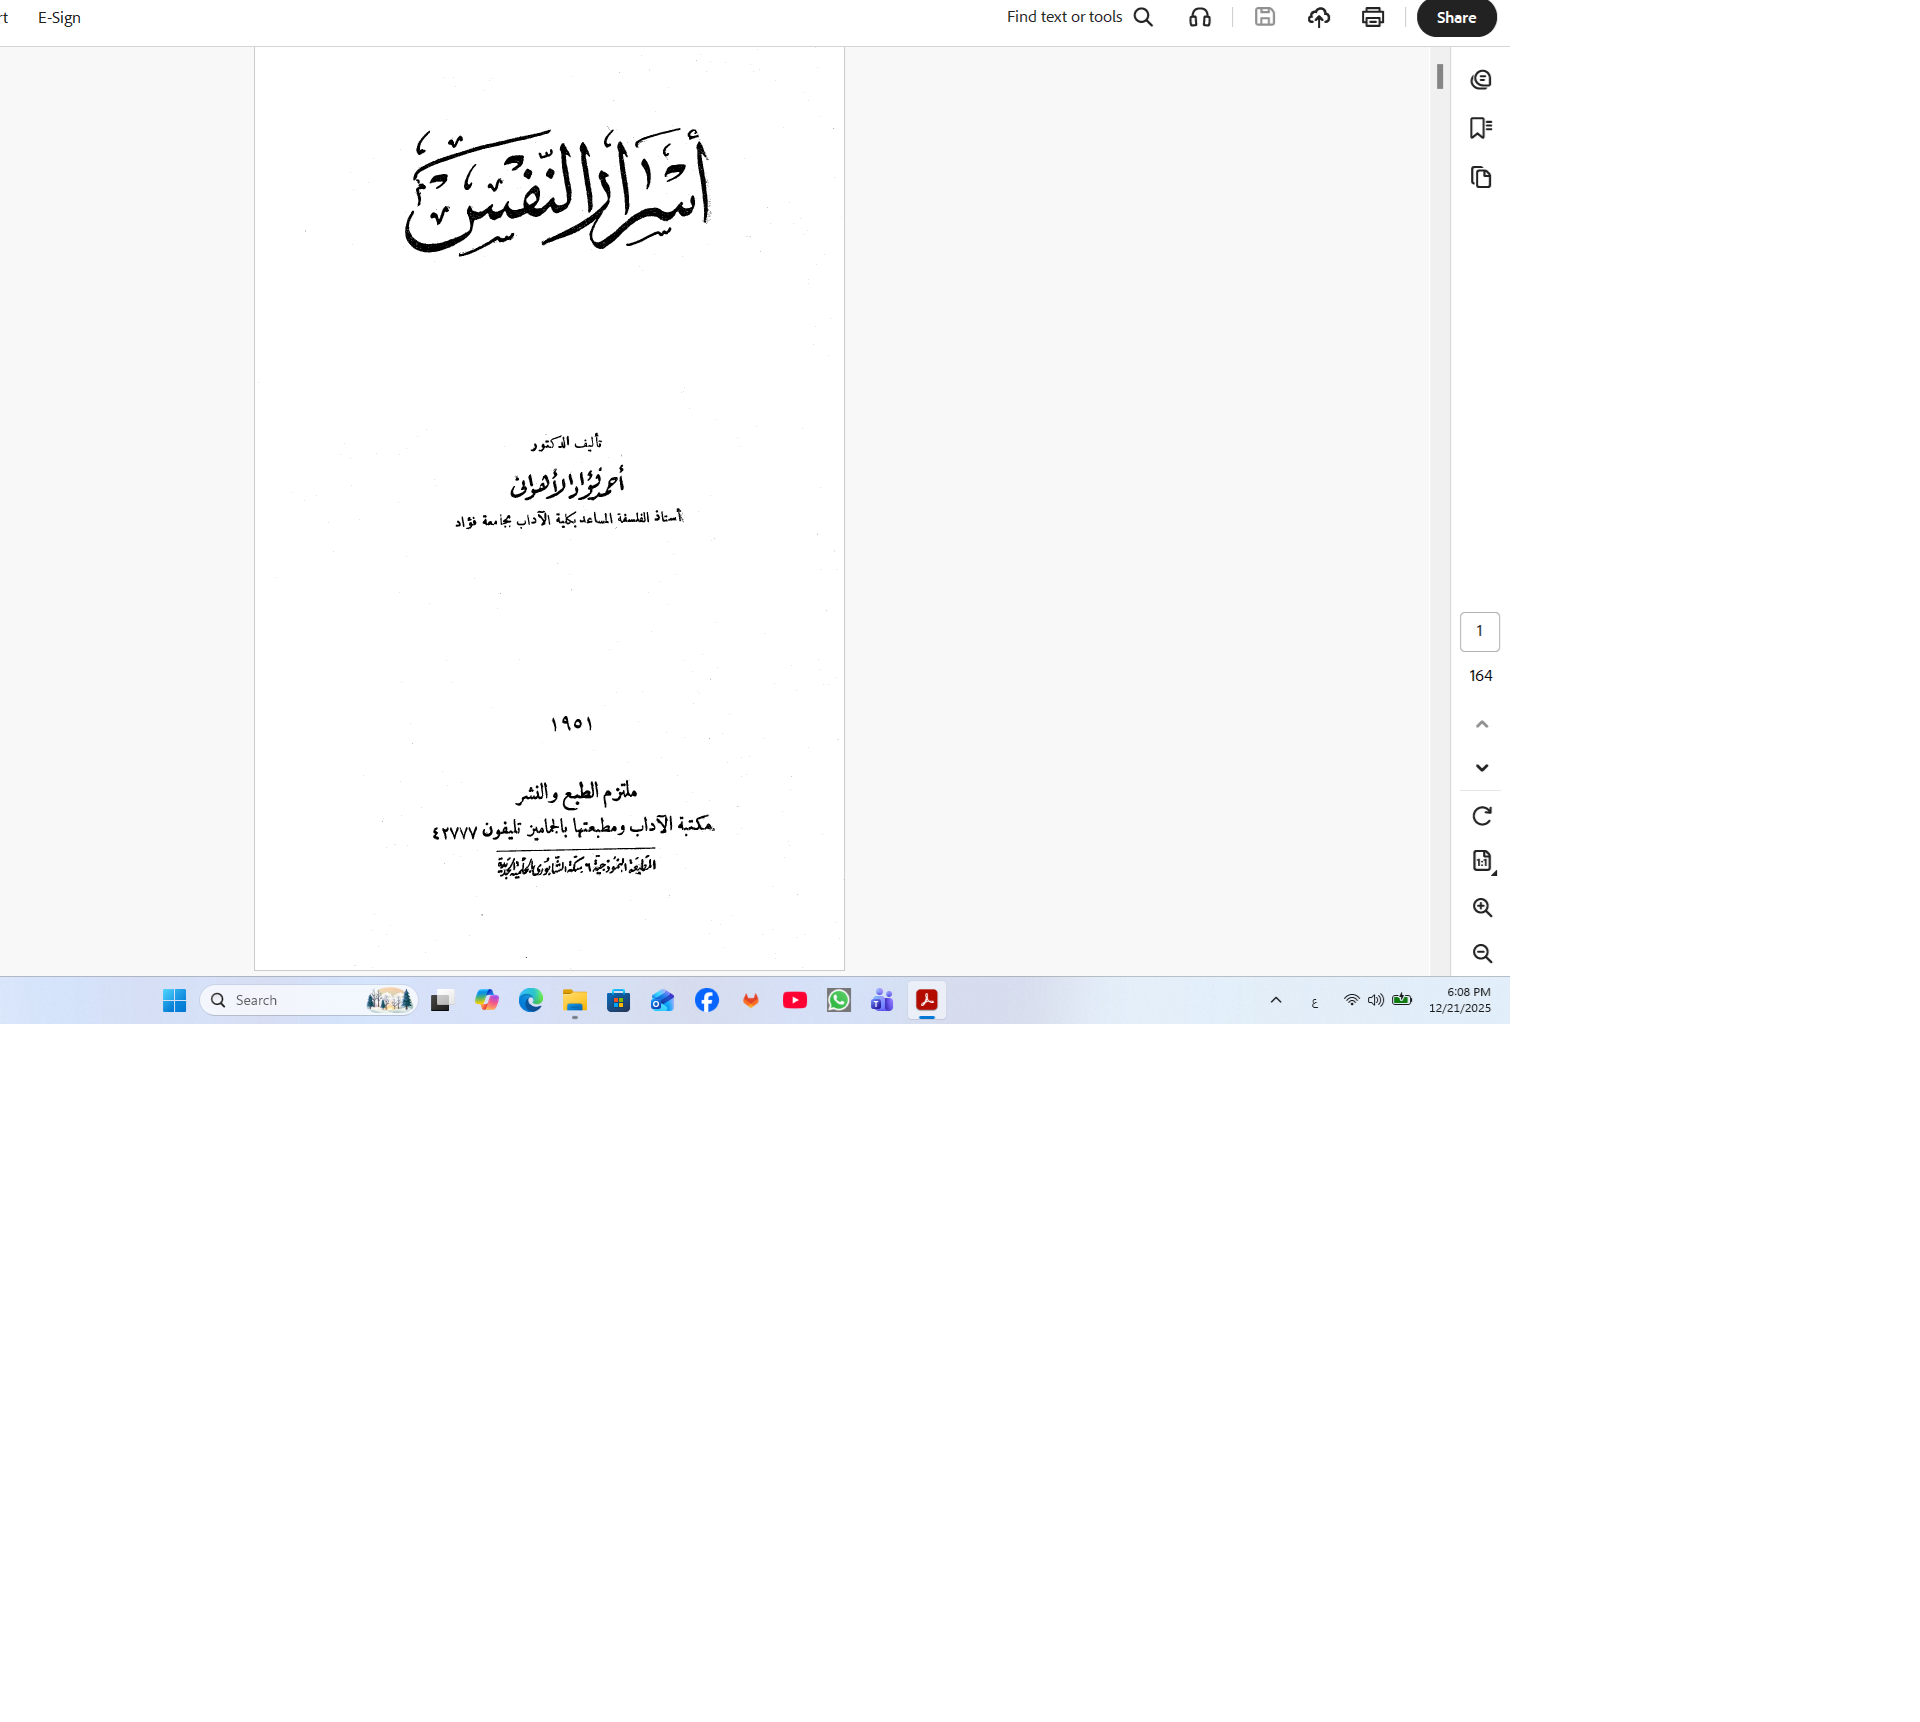Expand the hidden system tray icons

[1276, 1000]
